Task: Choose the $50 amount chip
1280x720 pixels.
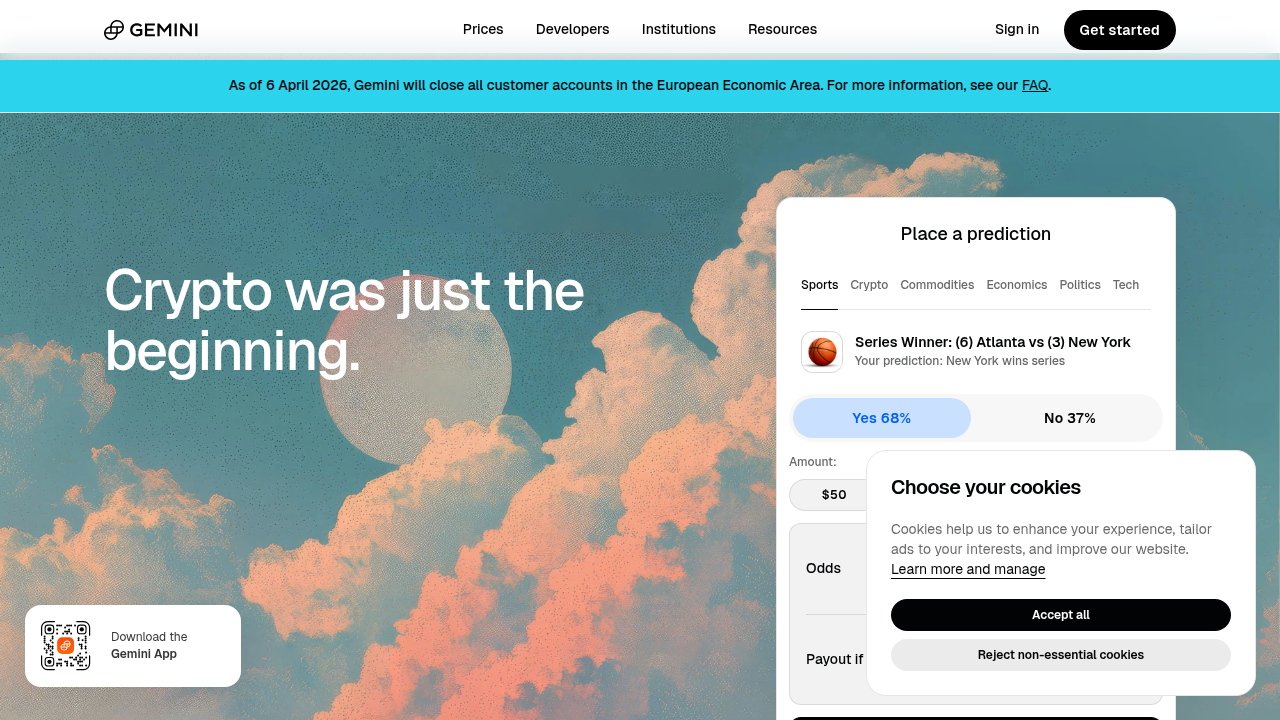Action: coord(834,495)
